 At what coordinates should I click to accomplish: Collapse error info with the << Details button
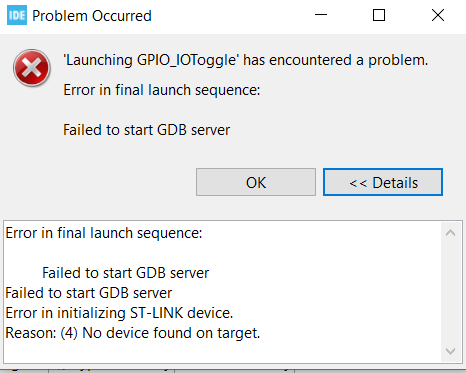383,182
